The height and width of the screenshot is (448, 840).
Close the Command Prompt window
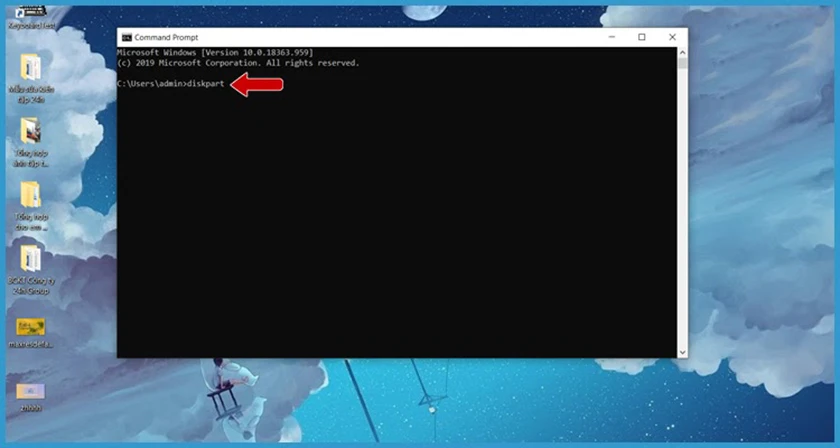(672, 37)
